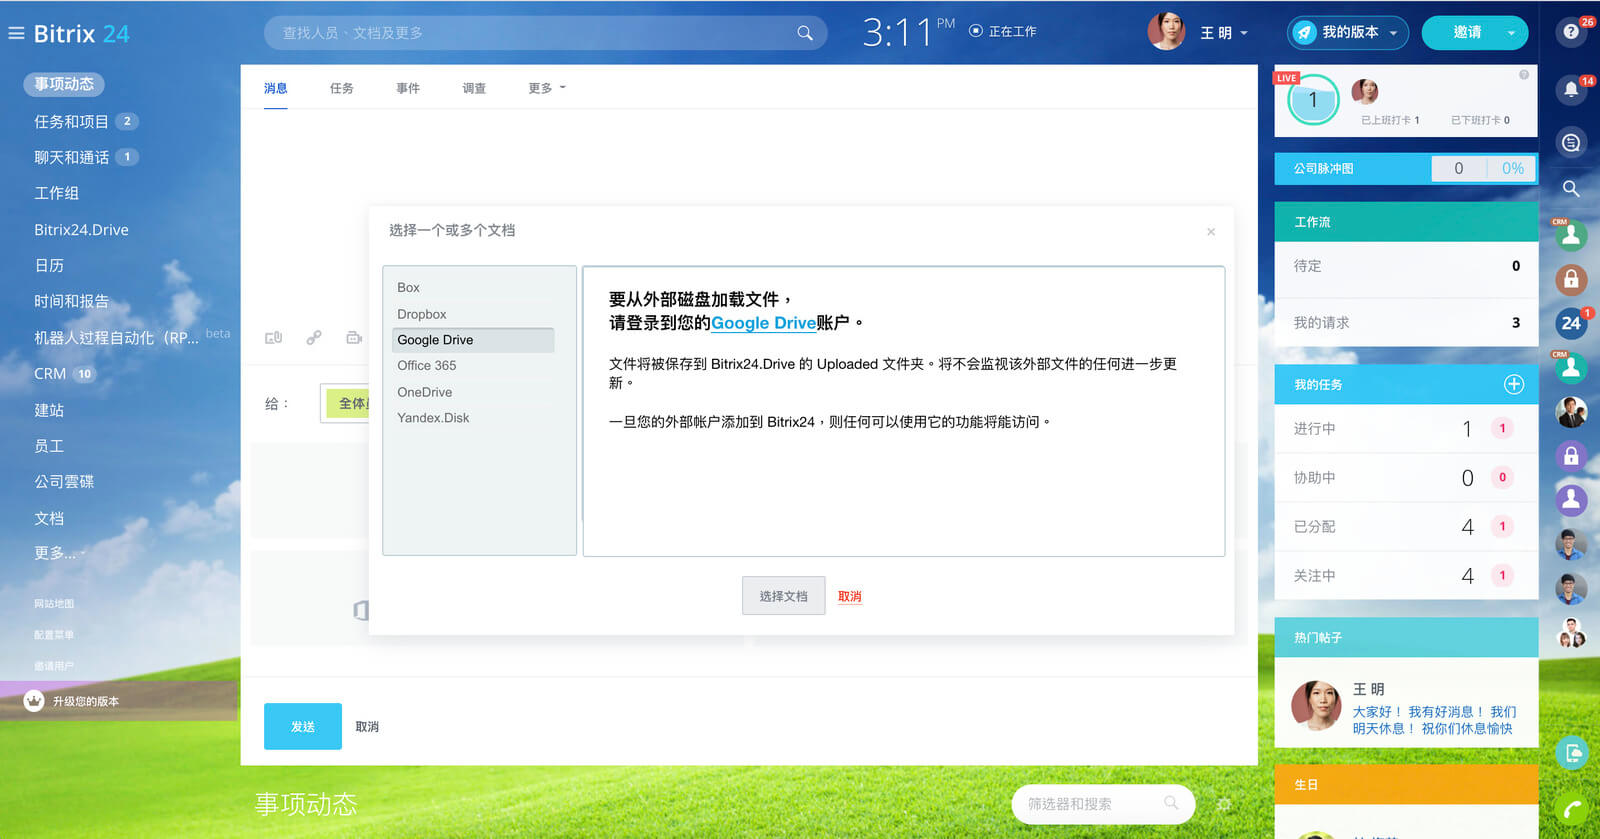
Task: Open 网站地图 in the left menu
Action: point(54,604)
